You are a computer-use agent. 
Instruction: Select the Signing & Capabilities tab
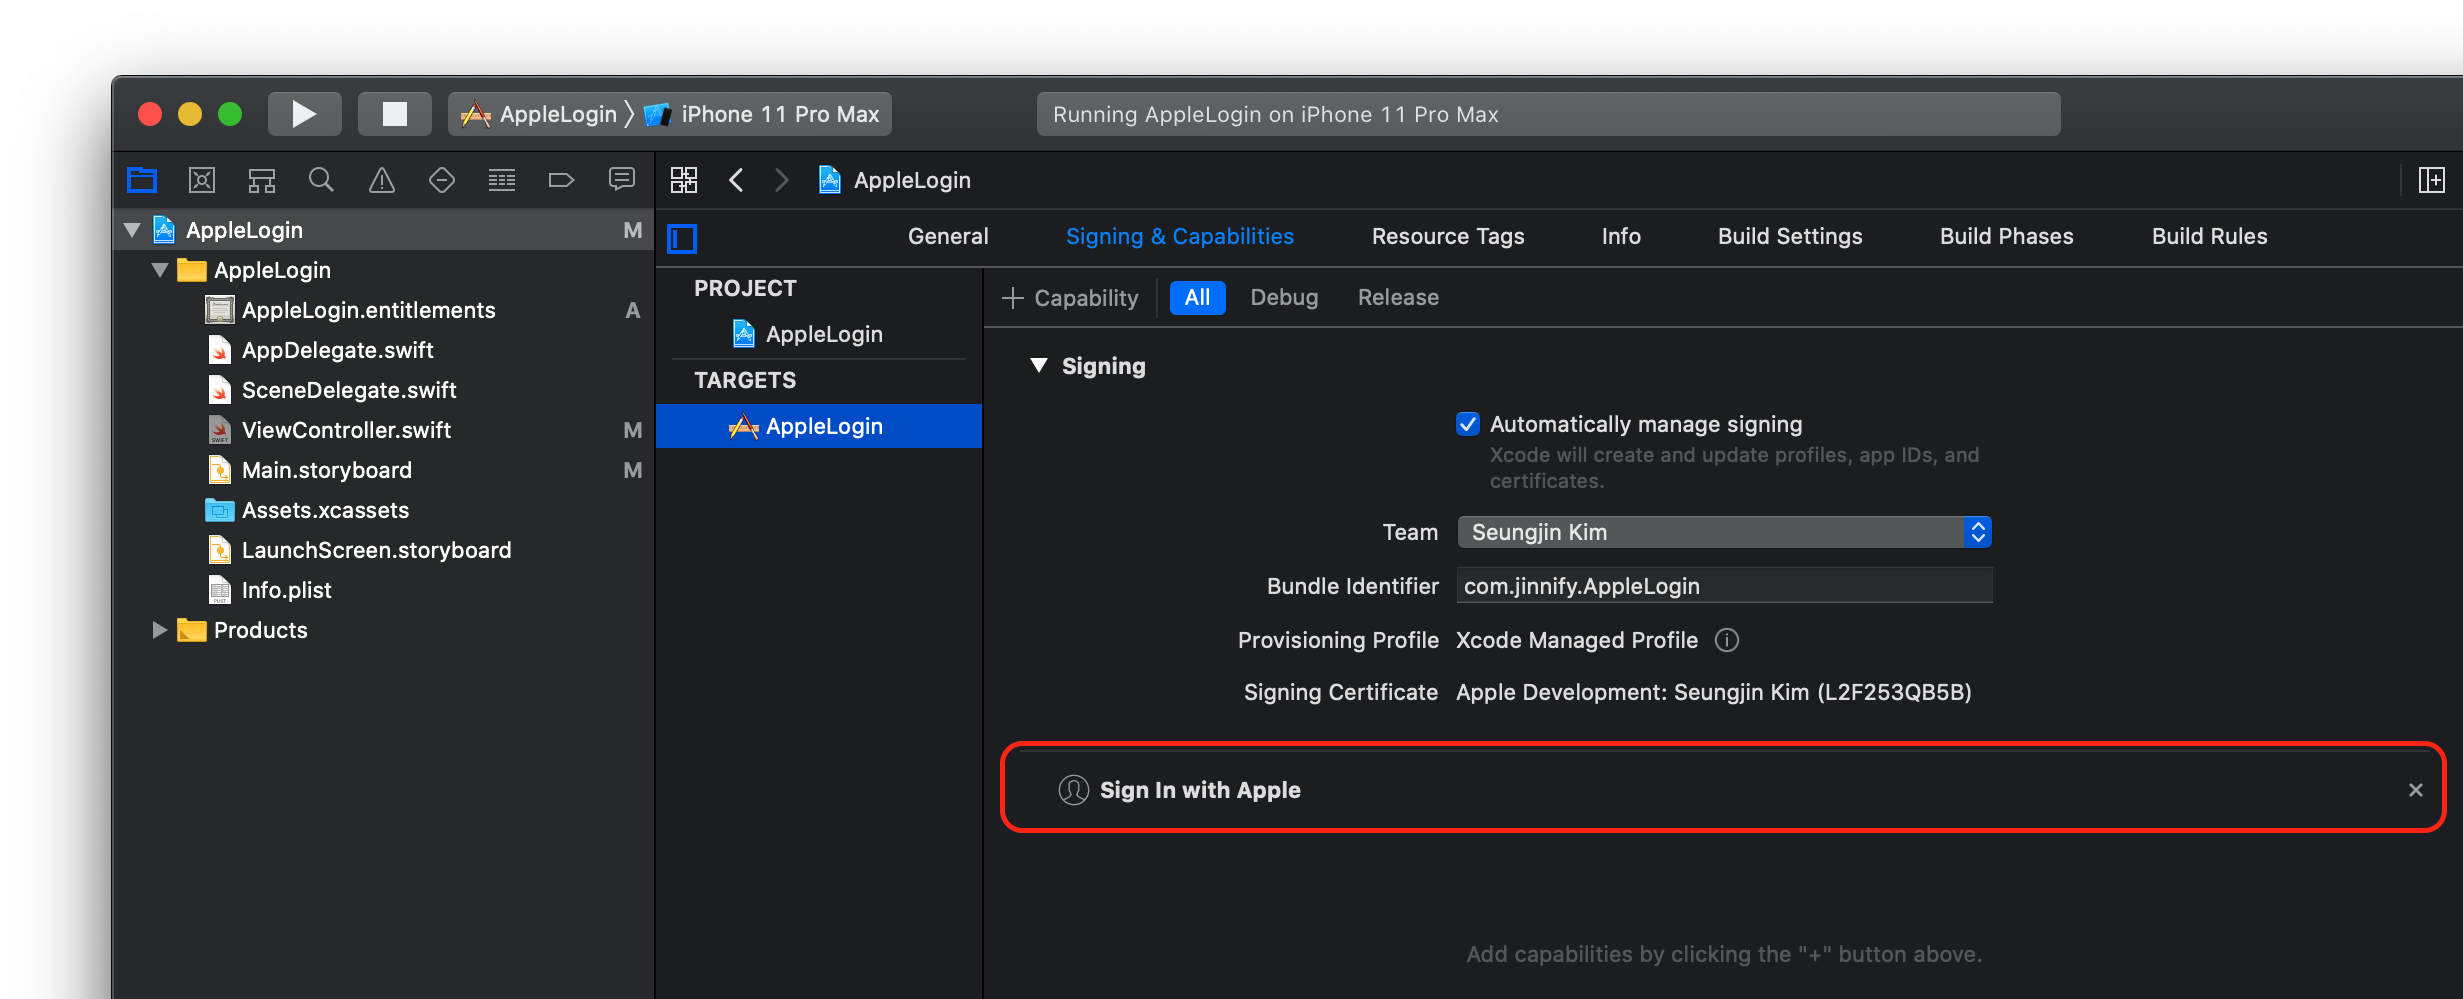[x=1180, y=236]
